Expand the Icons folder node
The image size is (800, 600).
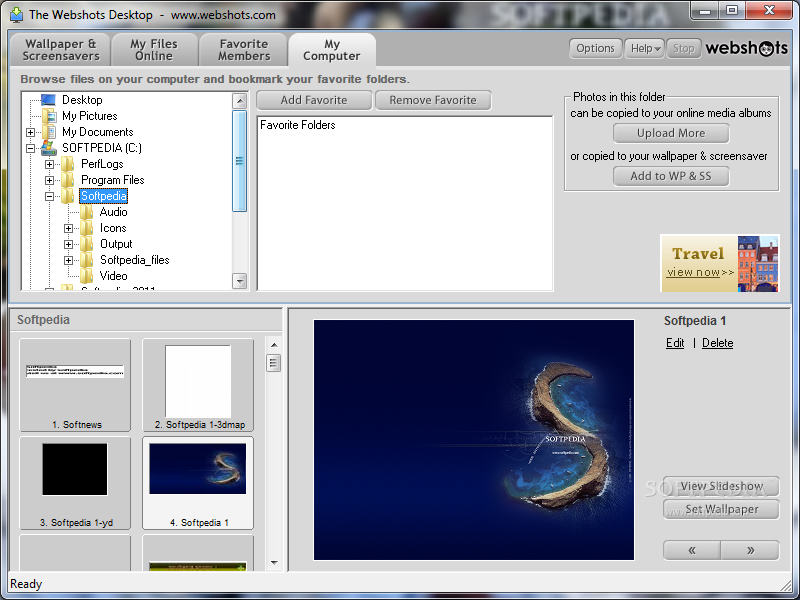click(x=68, y=228)
